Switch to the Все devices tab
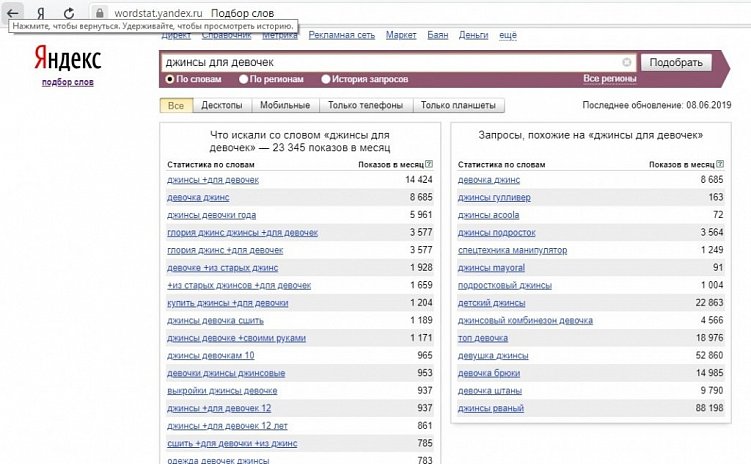The image size is (751, 464). coord(176,105)
